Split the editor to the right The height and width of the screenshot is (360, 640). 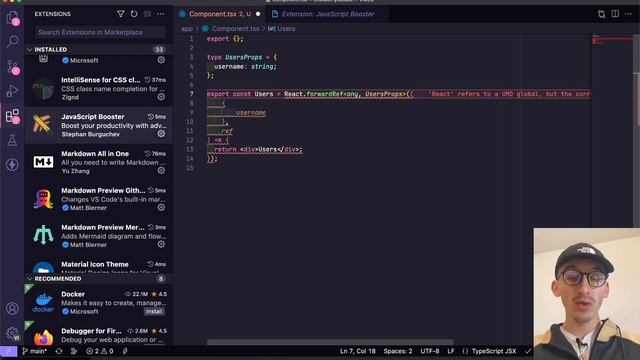615,14
